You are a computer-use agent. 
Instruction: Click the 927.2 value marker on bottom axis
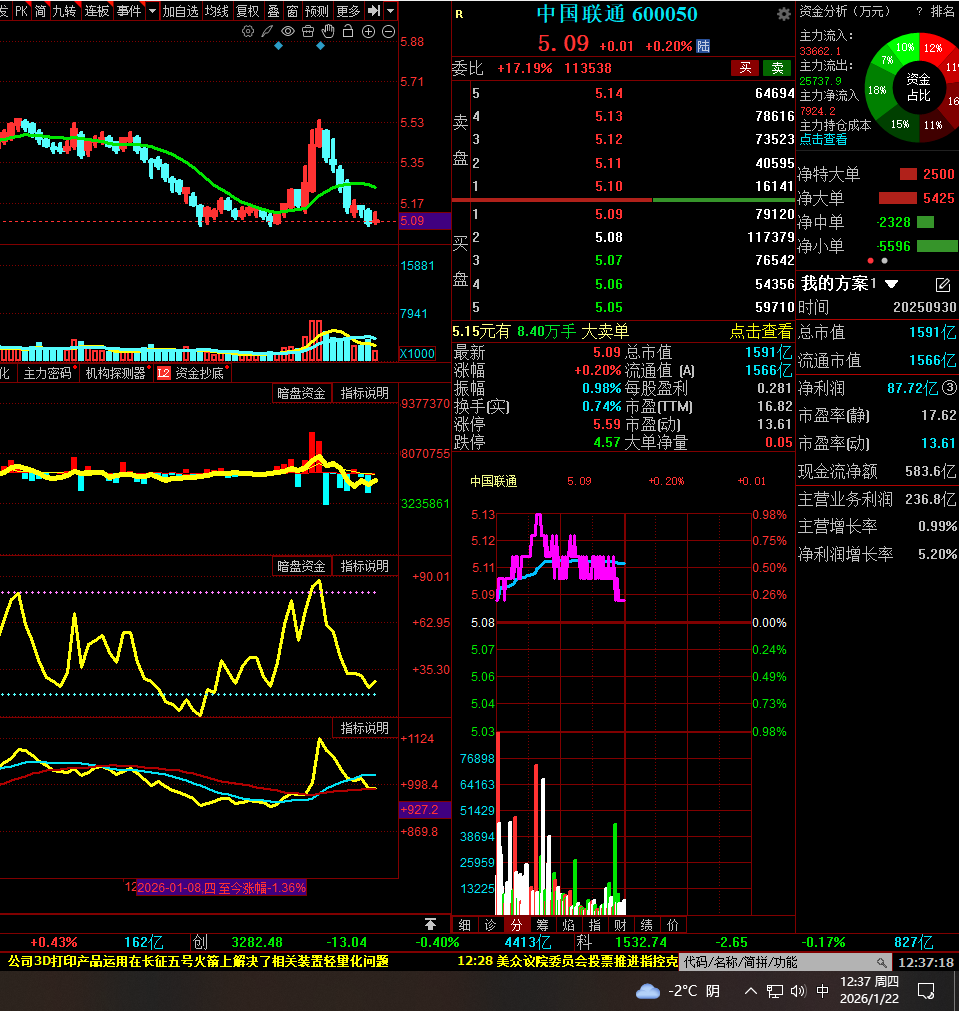pos(424,809)
